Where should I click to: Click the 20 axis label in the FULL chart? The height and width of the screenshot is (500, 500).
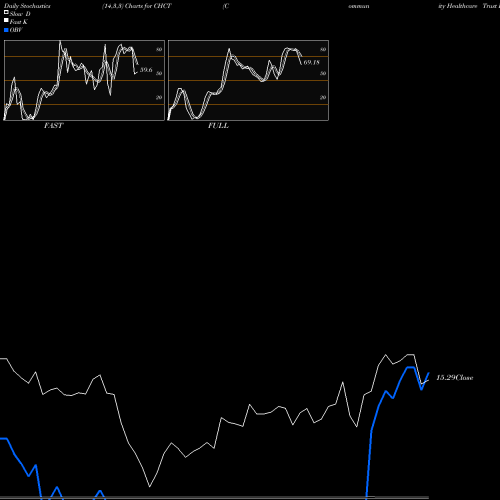(323, 97)
